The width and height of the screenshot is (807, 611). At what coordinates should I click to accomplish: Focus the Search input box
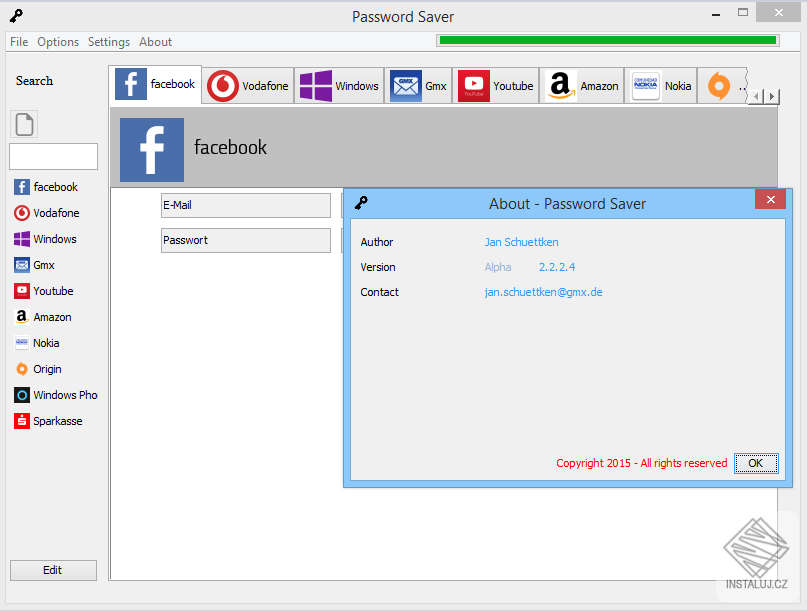tap(54, 156)
